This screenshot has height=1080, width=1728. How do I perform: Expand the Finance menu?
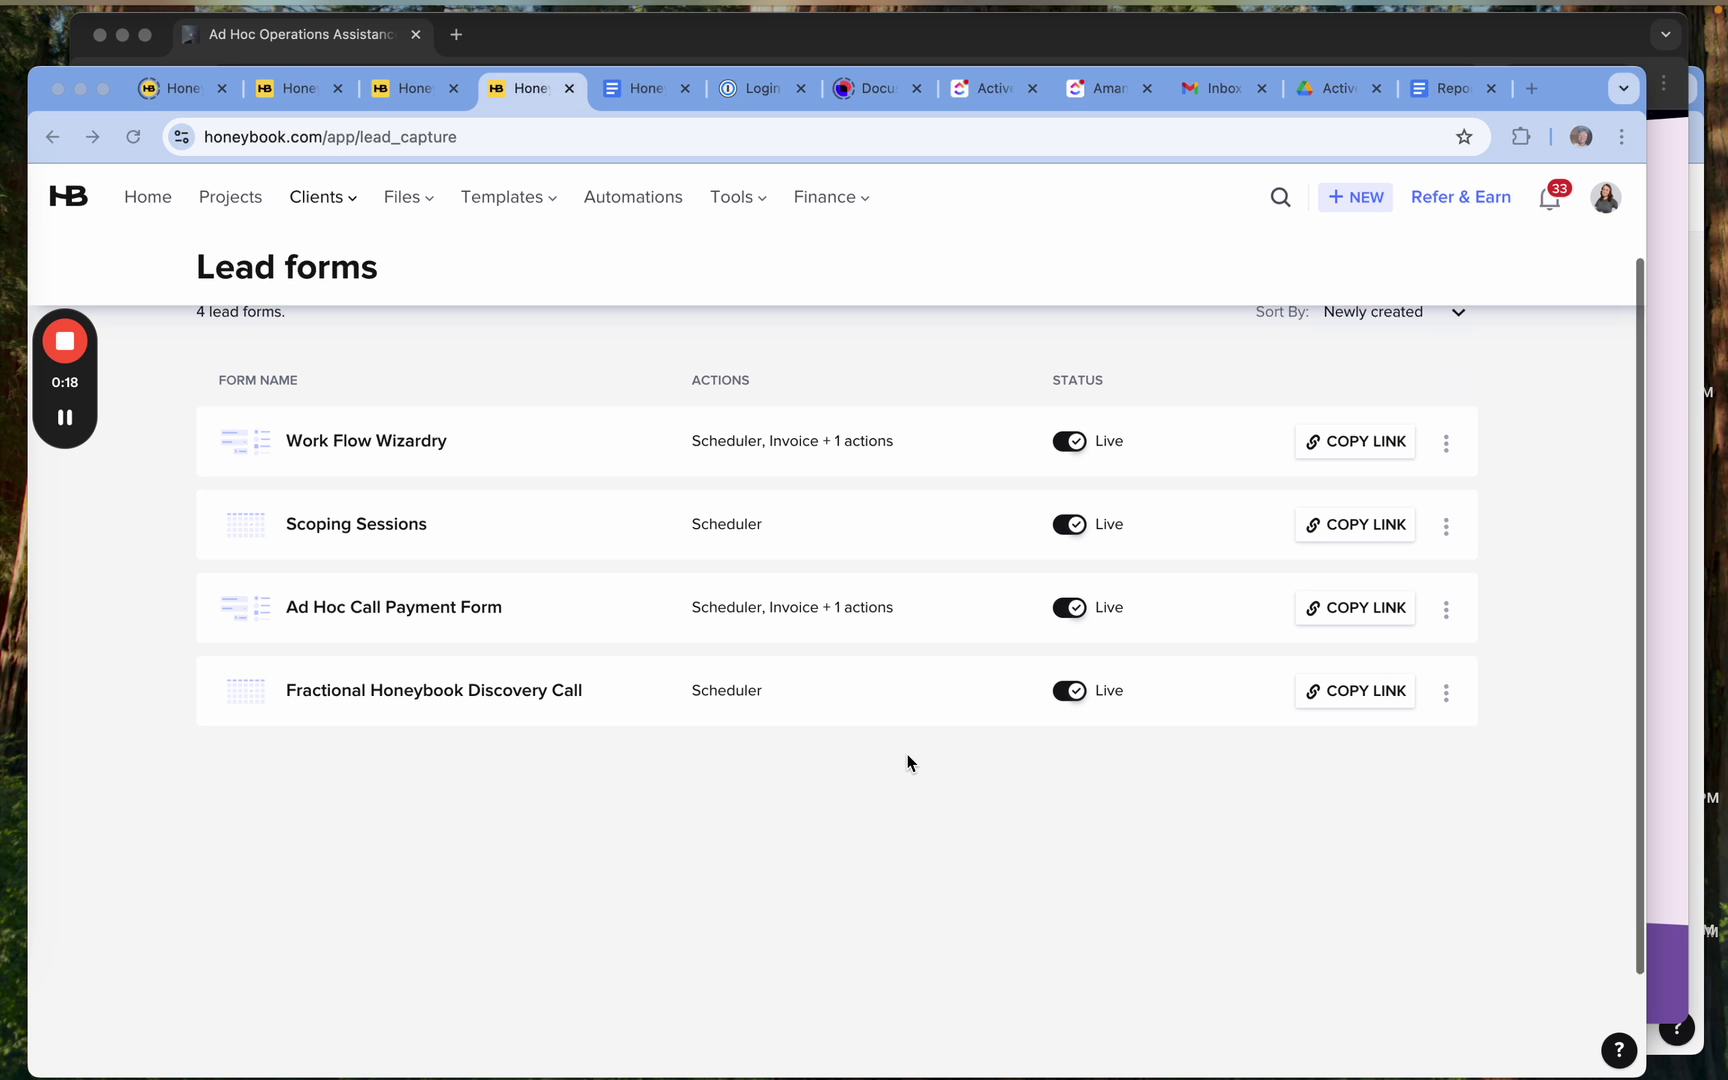(x=831, y=197)
